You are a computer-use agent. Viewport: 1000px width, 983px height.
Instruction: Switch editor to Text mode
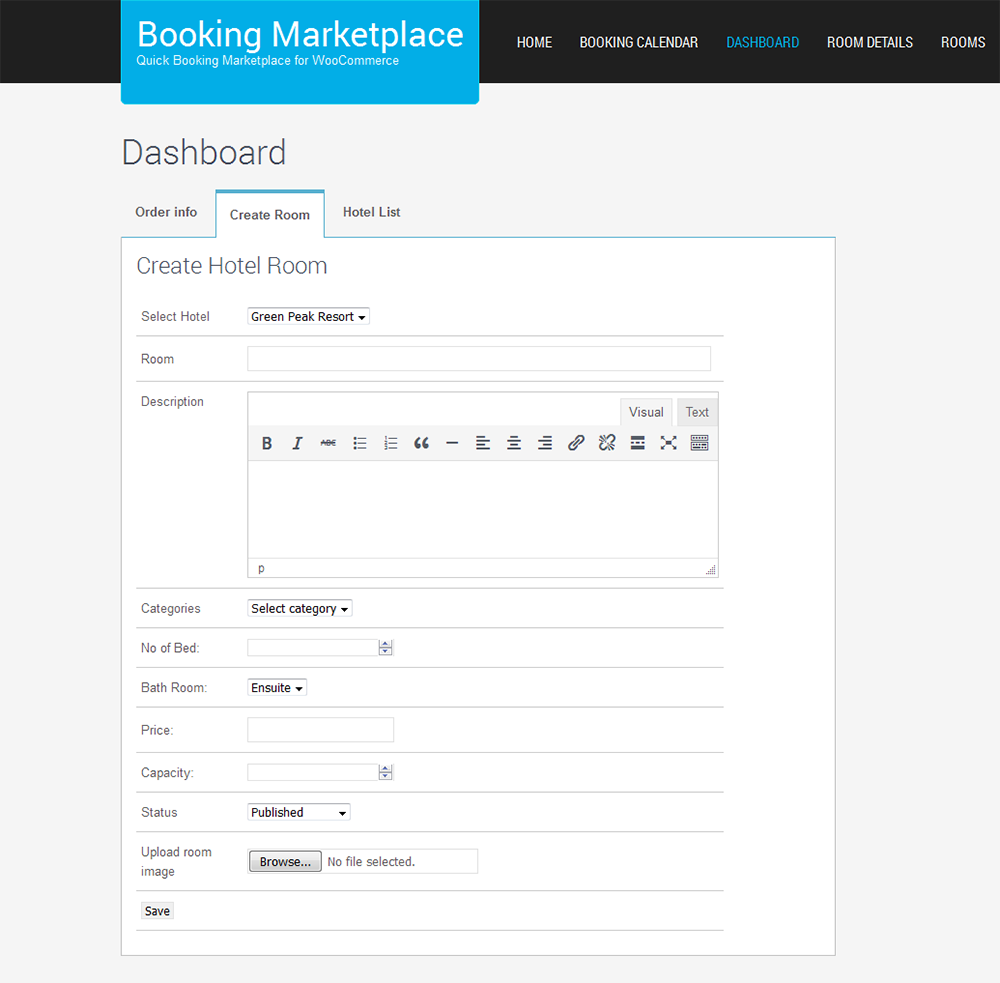pos(697,412)
